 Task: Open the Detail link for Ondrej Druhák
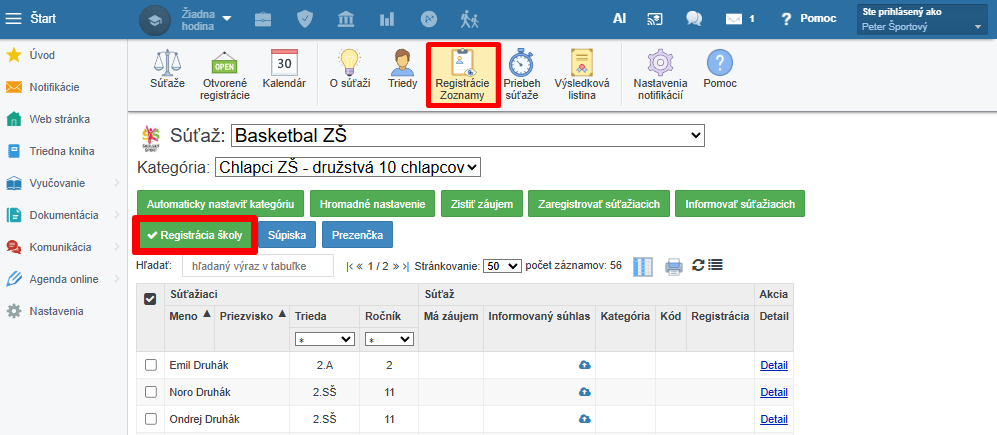(774, 420)
